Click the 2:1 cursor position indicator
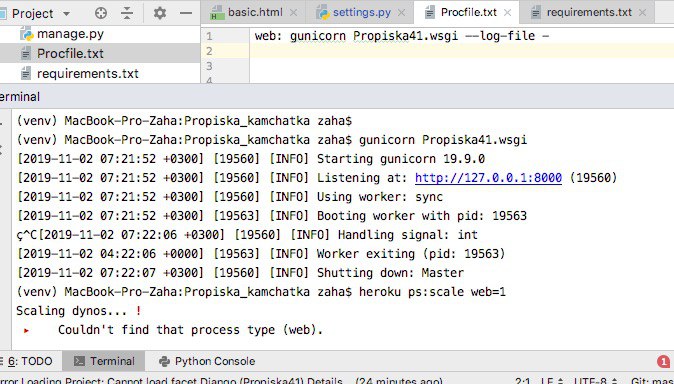The width and height of the screenshot is (674, 384). [x=523, y=380]
